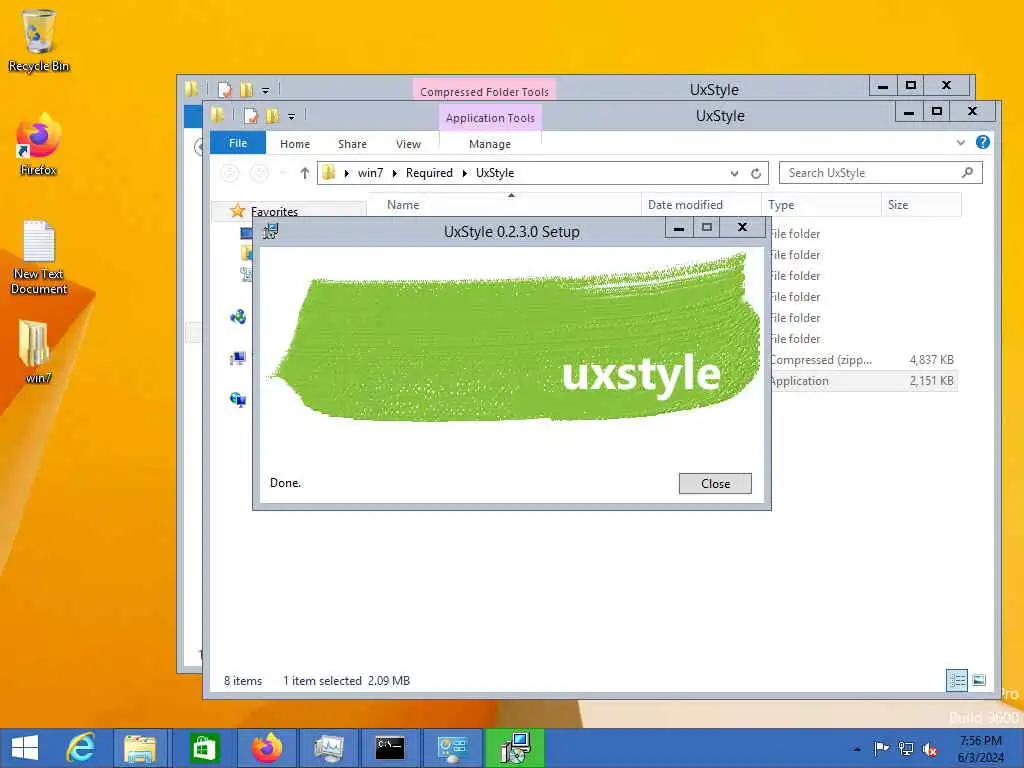Expand the arrow after win7 breadcrumb
Viewport: 1024px width, 768px height.
394,173
